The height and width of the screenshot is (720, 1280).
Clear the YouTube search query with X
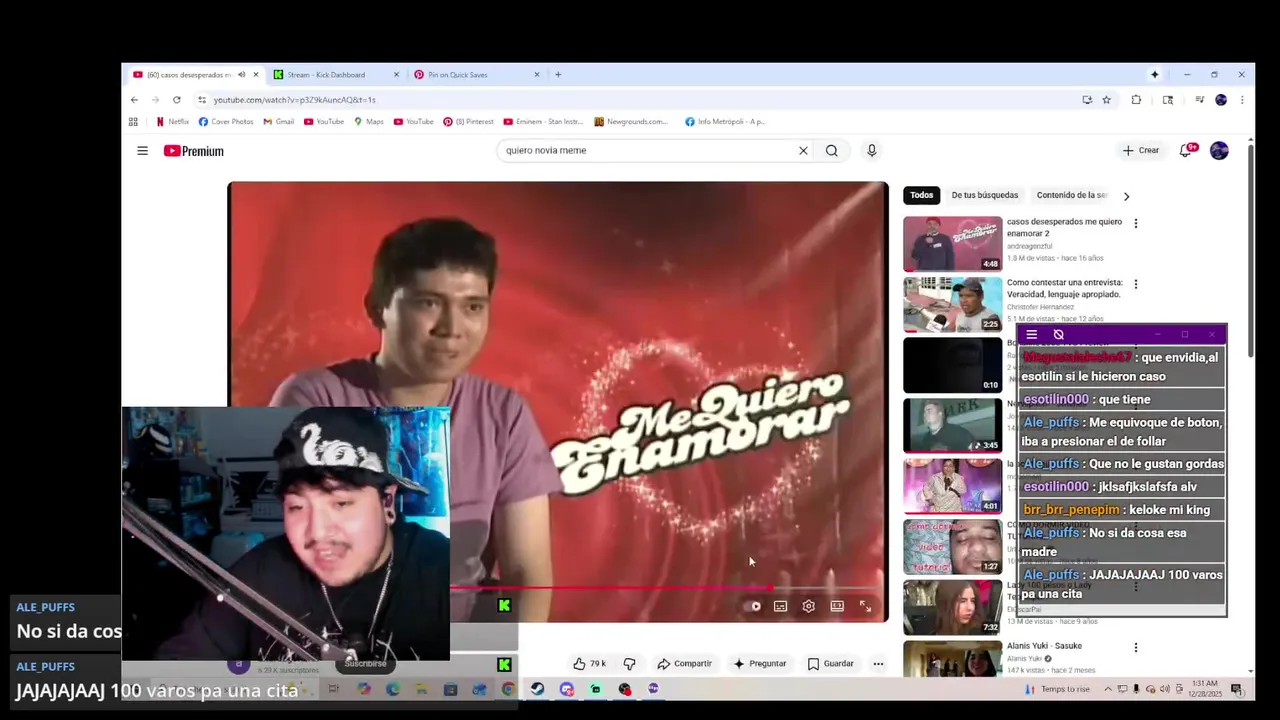(802, 151)
